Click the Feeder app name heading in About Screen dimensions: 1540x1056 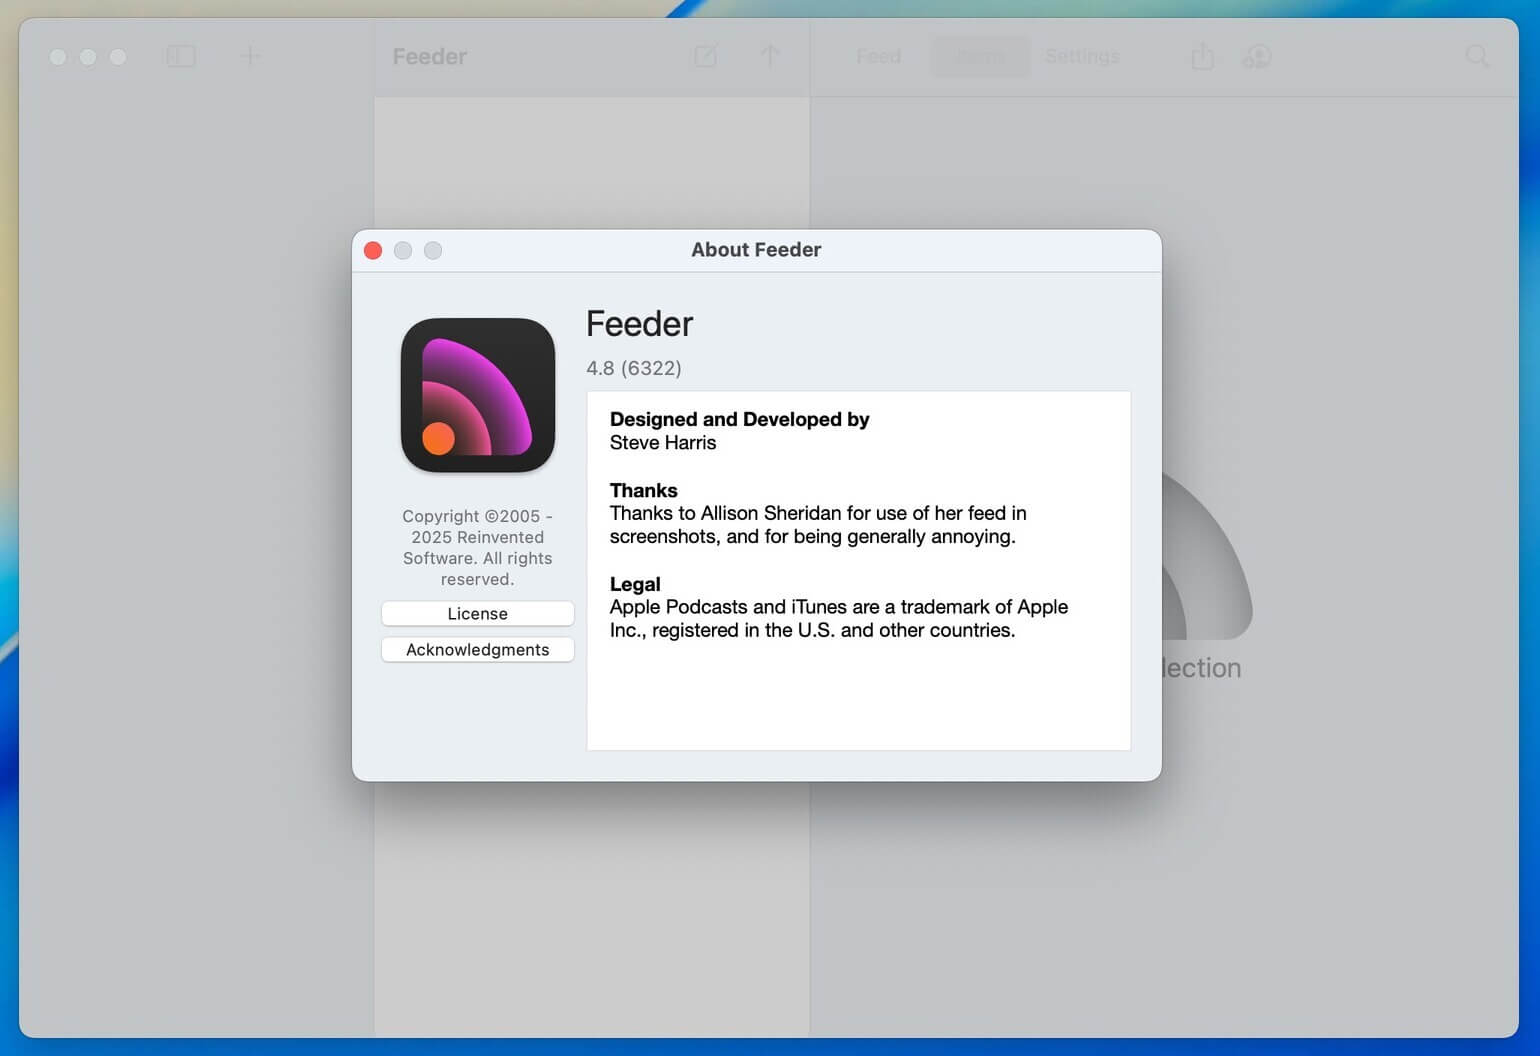click(x=640, y=324)
